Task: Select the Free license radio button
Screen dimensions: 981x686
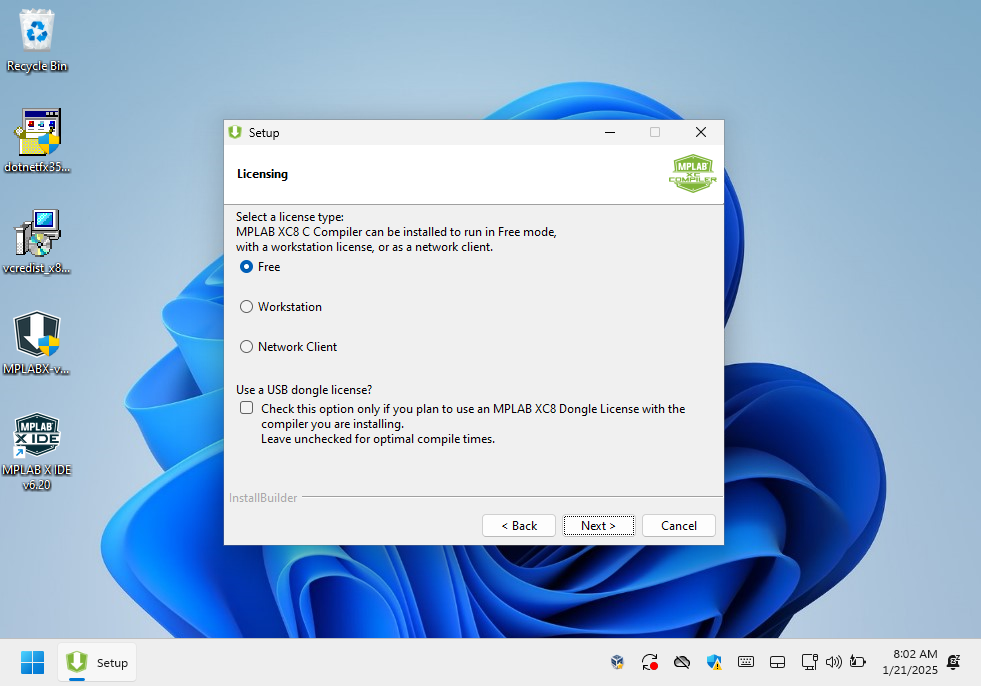Action: click(247, 267)
